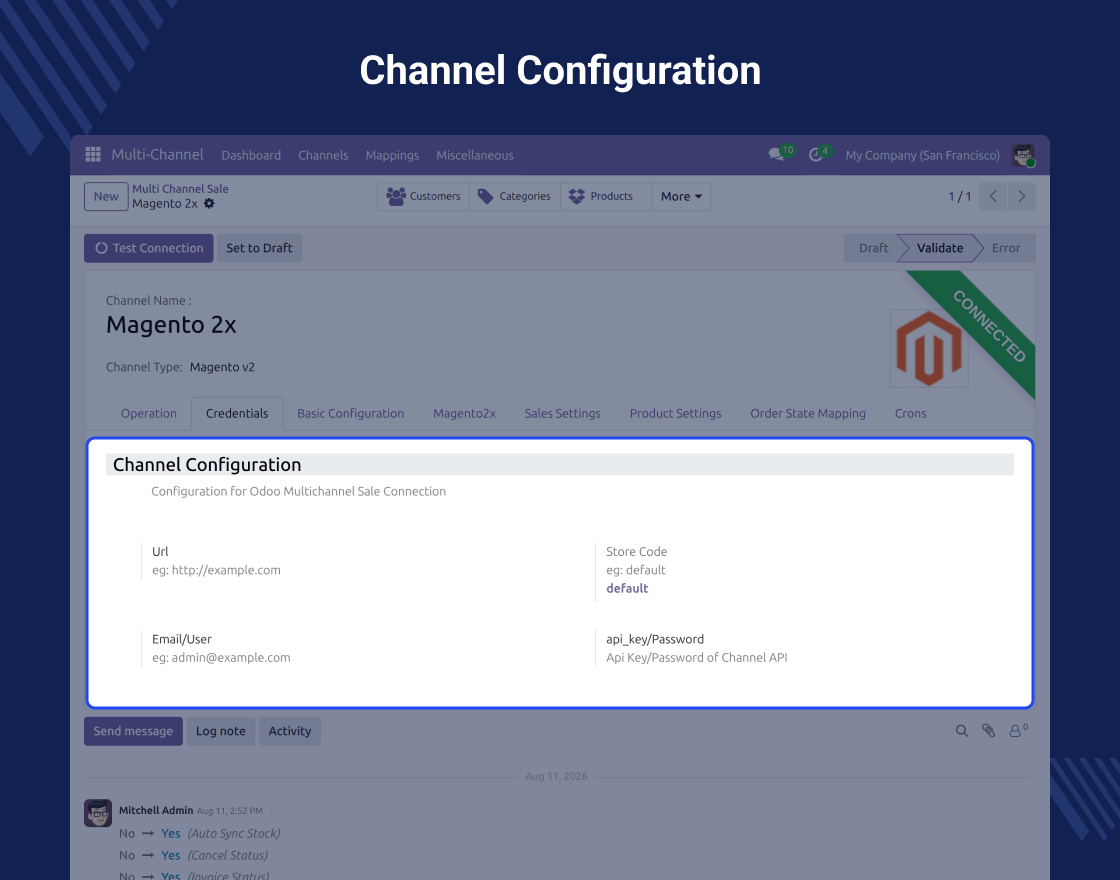1120x880 pixels.
Task: Click Mitchell Admin's avatar in message log
Action: coord(98,813)
